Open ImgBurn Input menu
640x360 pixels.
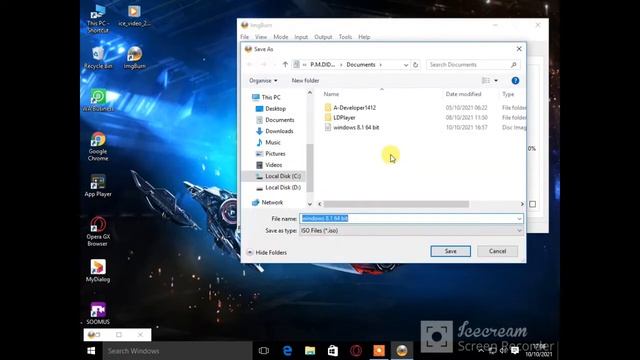click(301, 37)
